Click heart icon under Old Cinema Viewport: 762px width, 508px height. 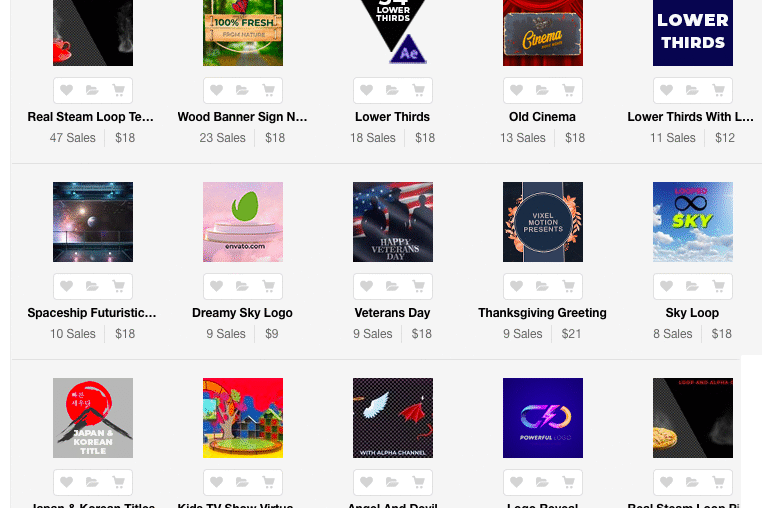[x=517, y=90]
